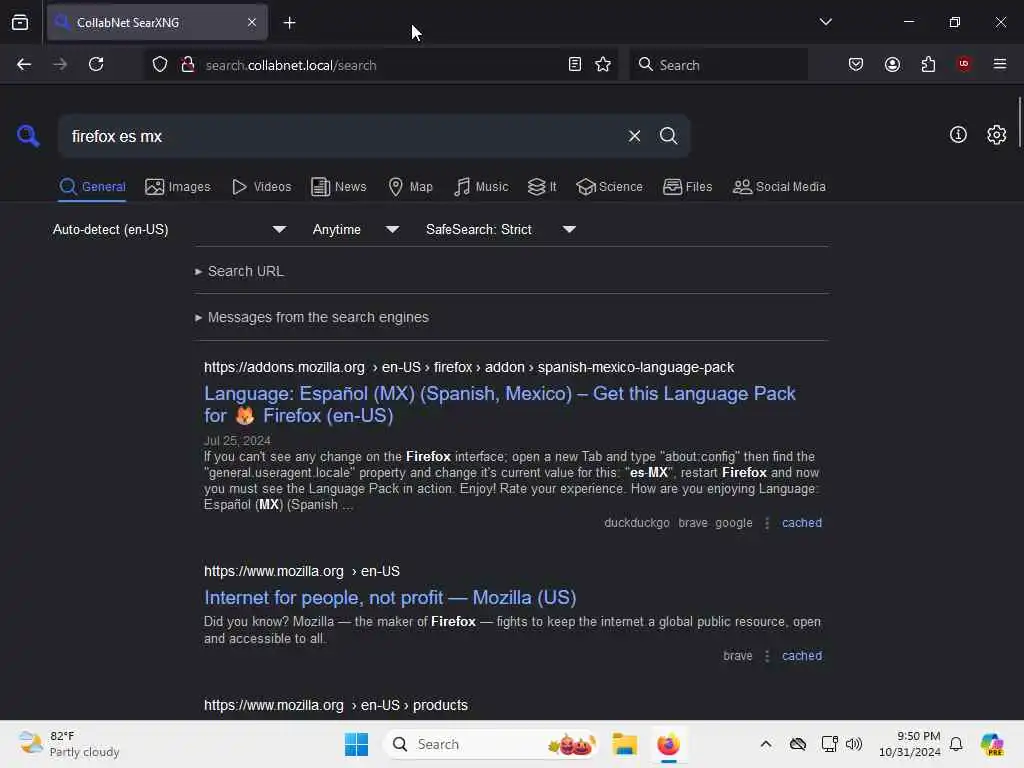1024x768 pixels.
Task: View site security lock information
Action: tap(187, 64)
